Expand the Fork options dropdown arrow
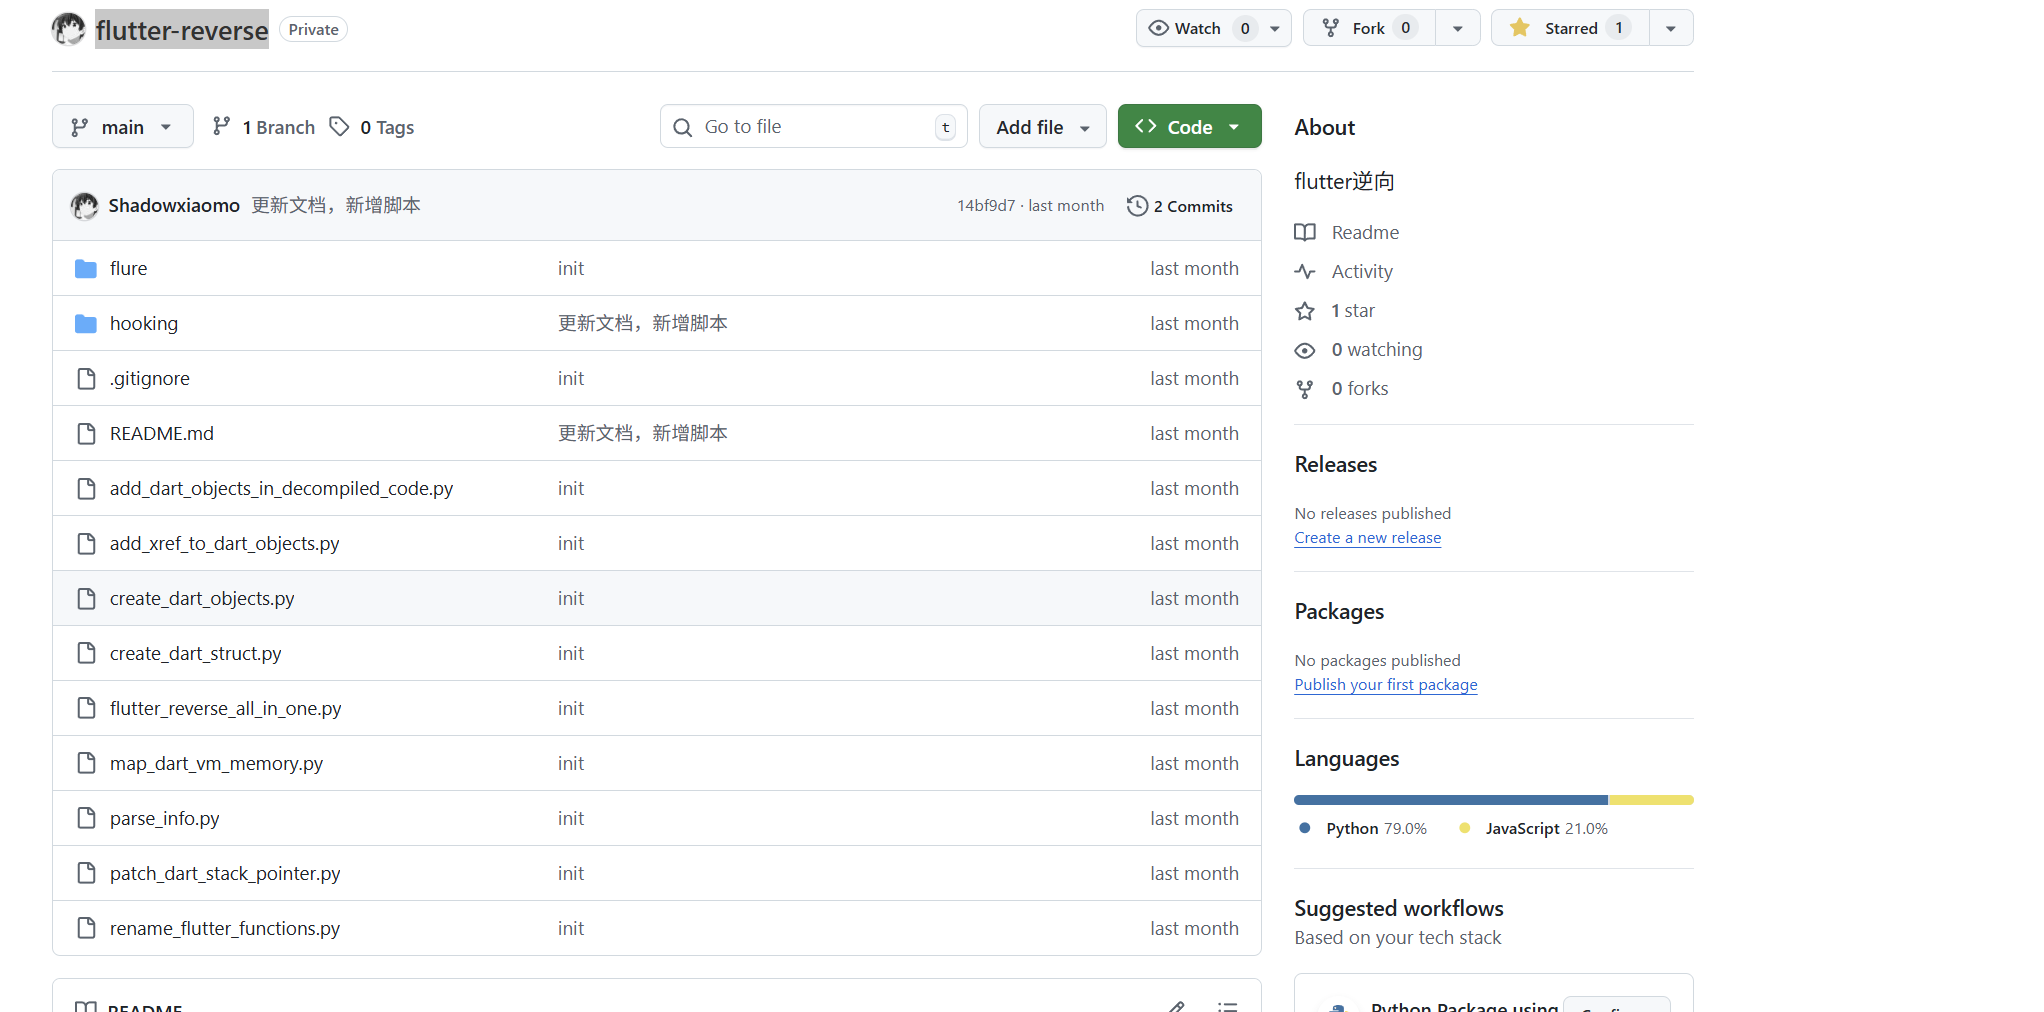Viewport: 2044px width, 1012px height. 1458,28
